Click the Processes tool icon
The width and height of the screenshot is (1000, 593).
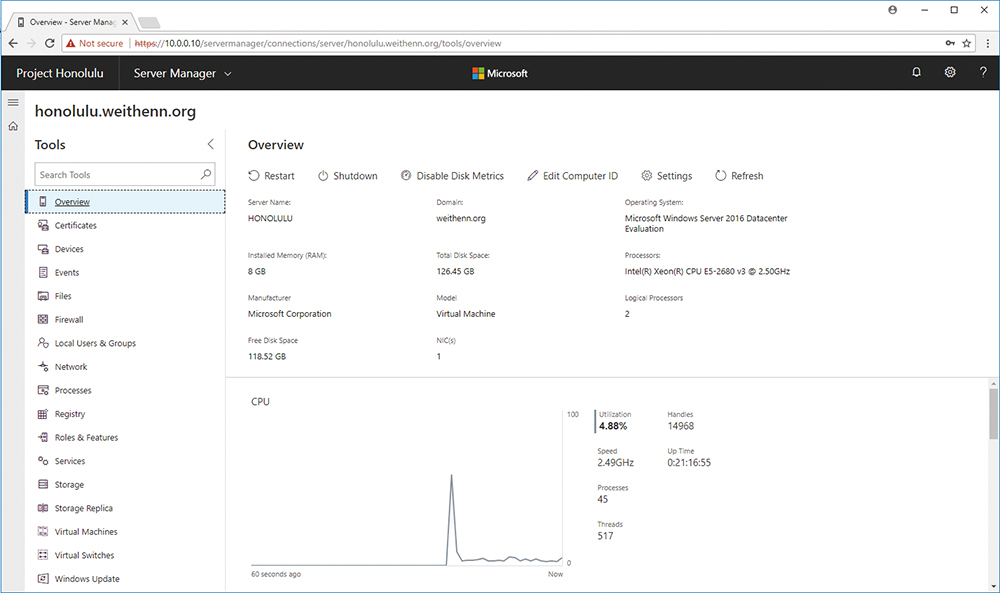[x=43, y=390]
